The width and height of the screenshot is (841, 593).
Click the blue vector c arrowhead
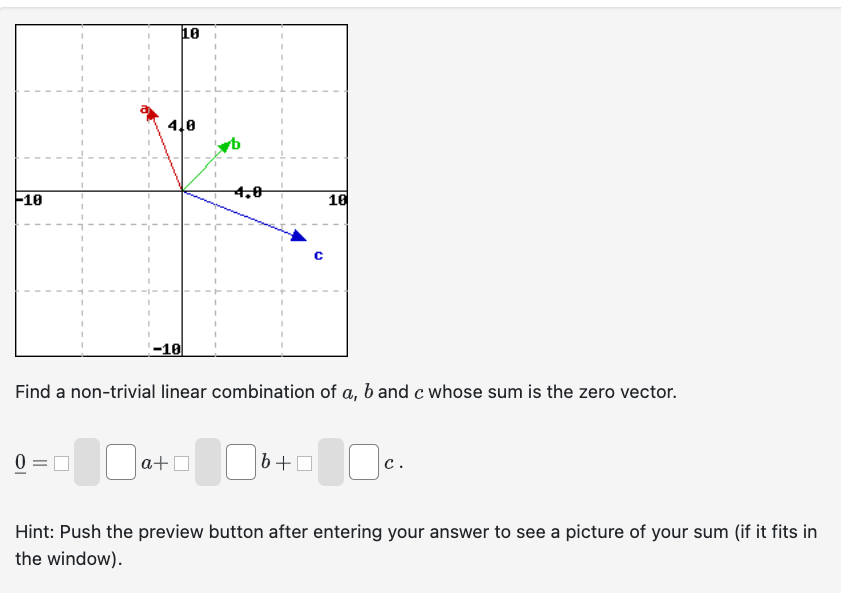point(297,237)
